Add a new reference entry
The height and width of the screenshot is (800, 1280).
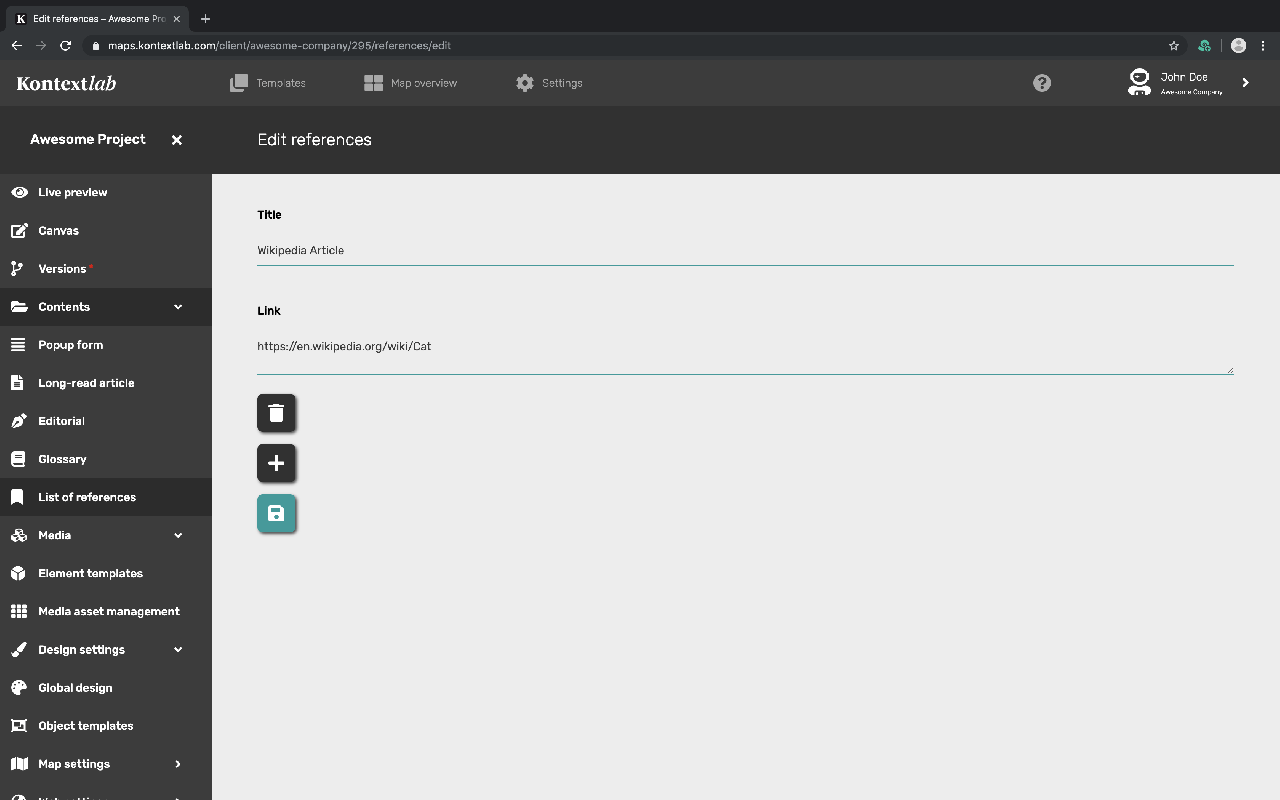[x=276, y=463]
